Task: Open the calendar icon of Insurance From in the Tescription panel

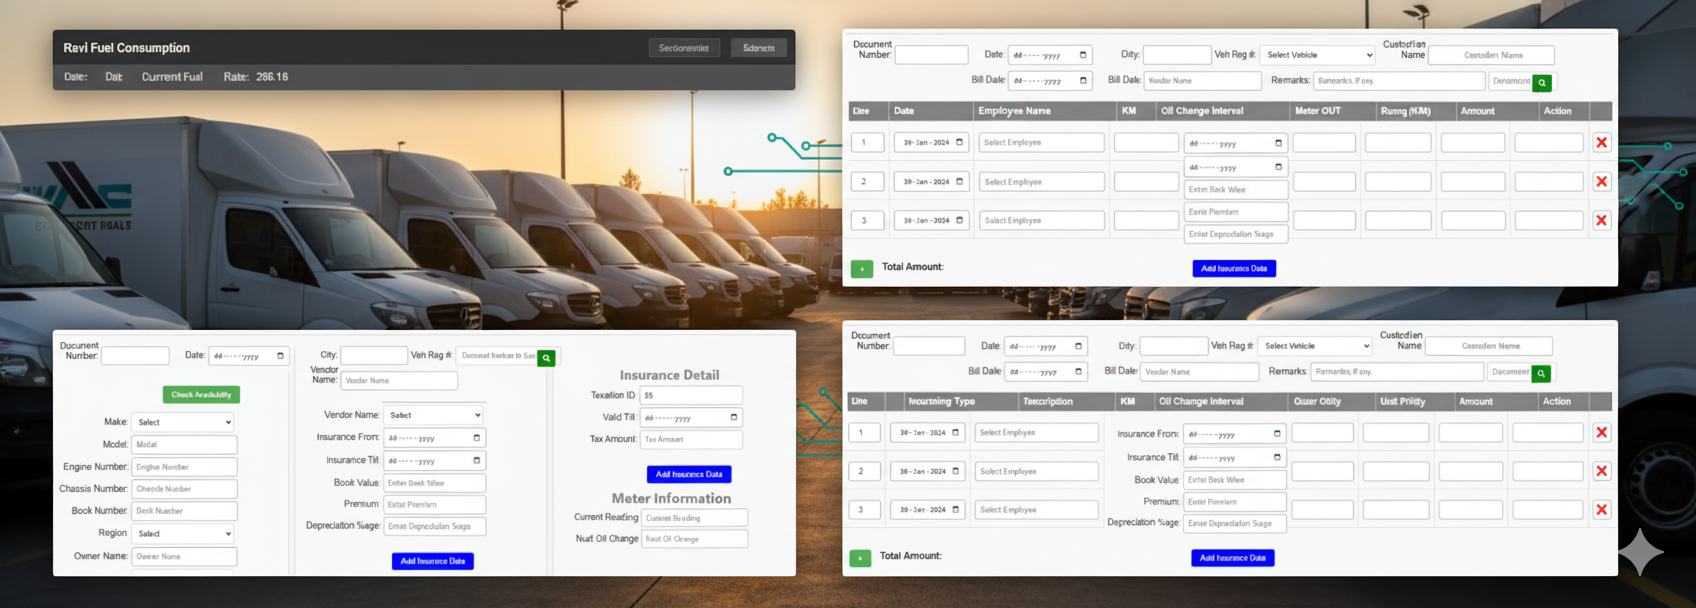Action: pos(1277,433)
